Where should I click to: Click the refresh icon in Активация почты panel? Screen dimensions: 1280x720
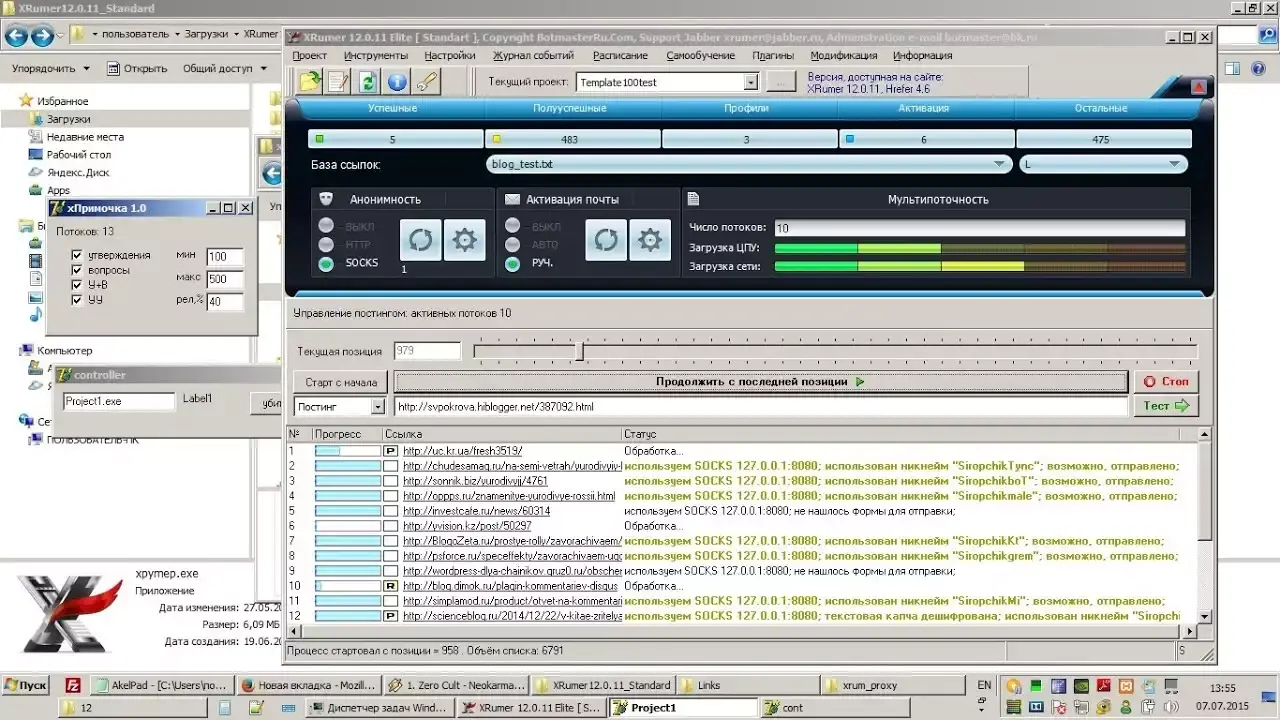click(606, 241)
